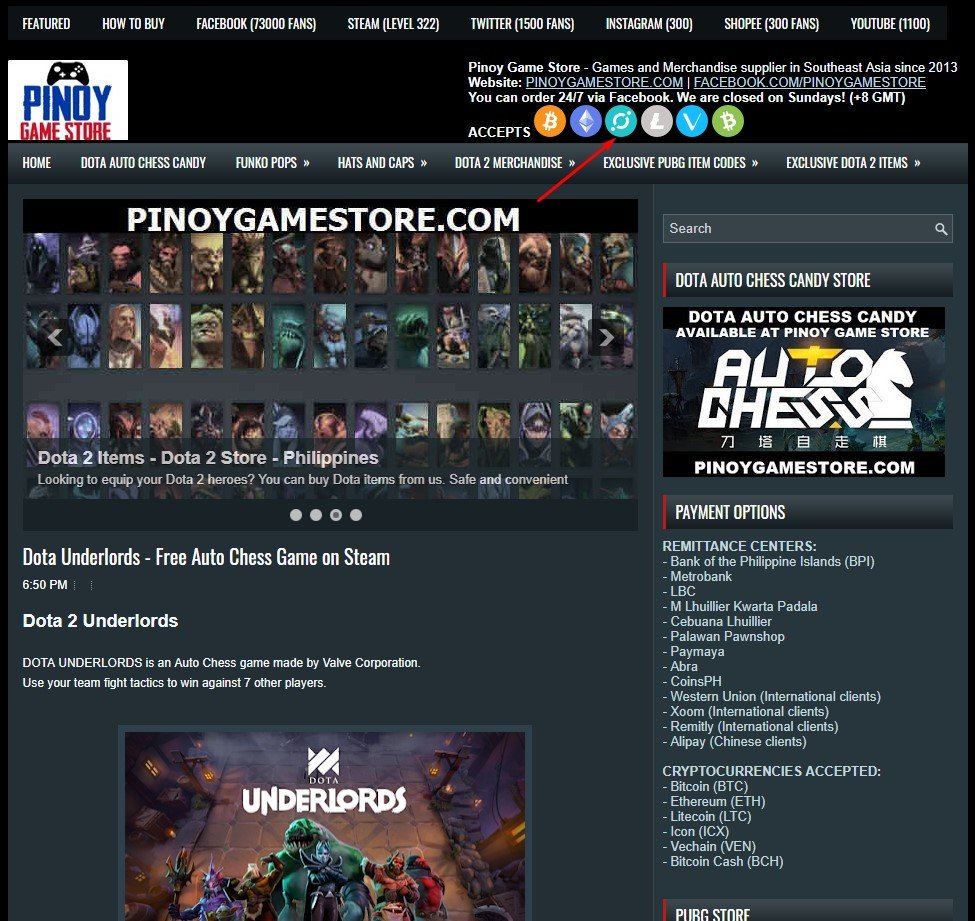This screenshot has width=975, height=921.
Task: Click the Bitcoin Cash (BCH) list entry
Action: pos(723,861)
